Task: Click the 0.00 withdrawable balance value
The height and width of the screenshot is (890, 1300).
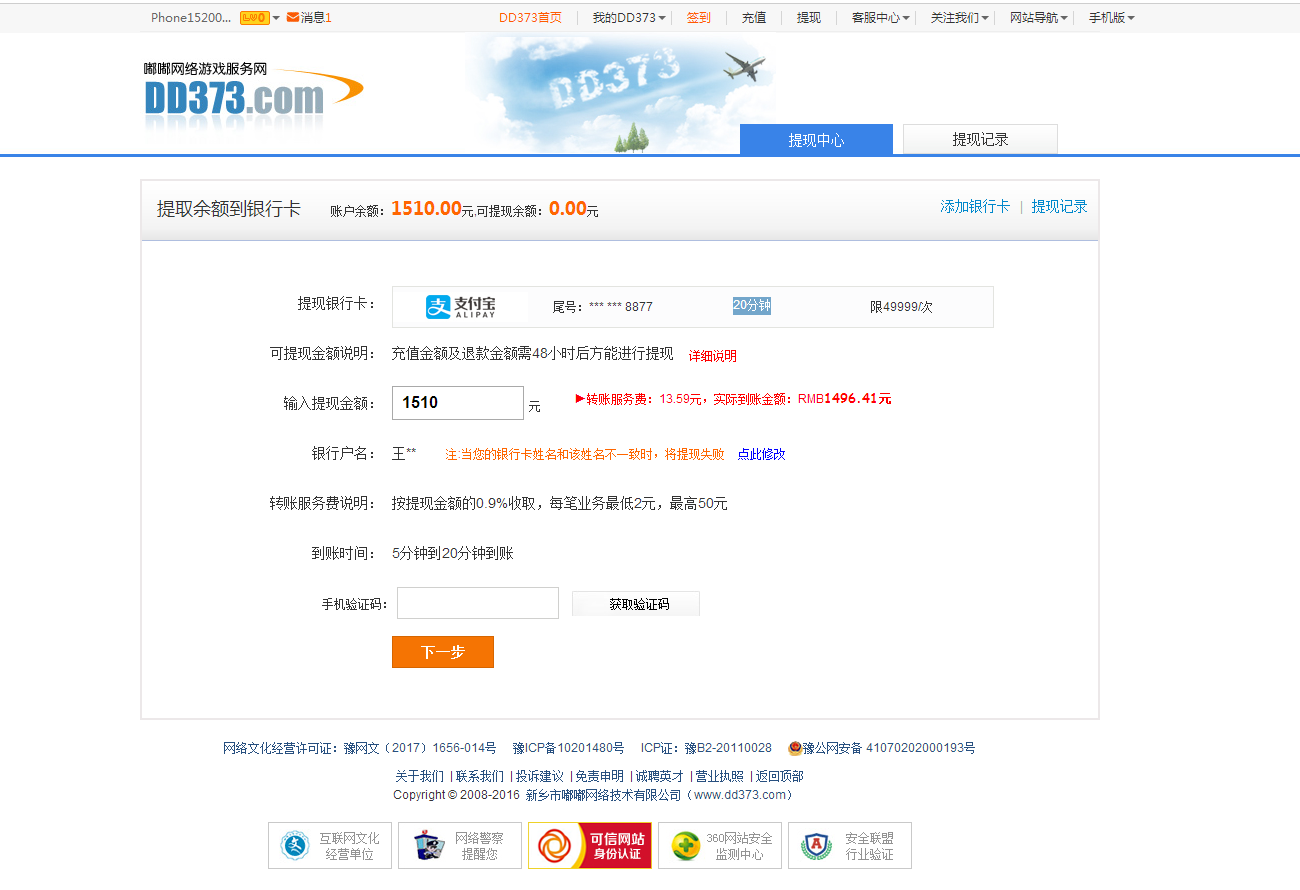Action: click(x=567, y=208)
